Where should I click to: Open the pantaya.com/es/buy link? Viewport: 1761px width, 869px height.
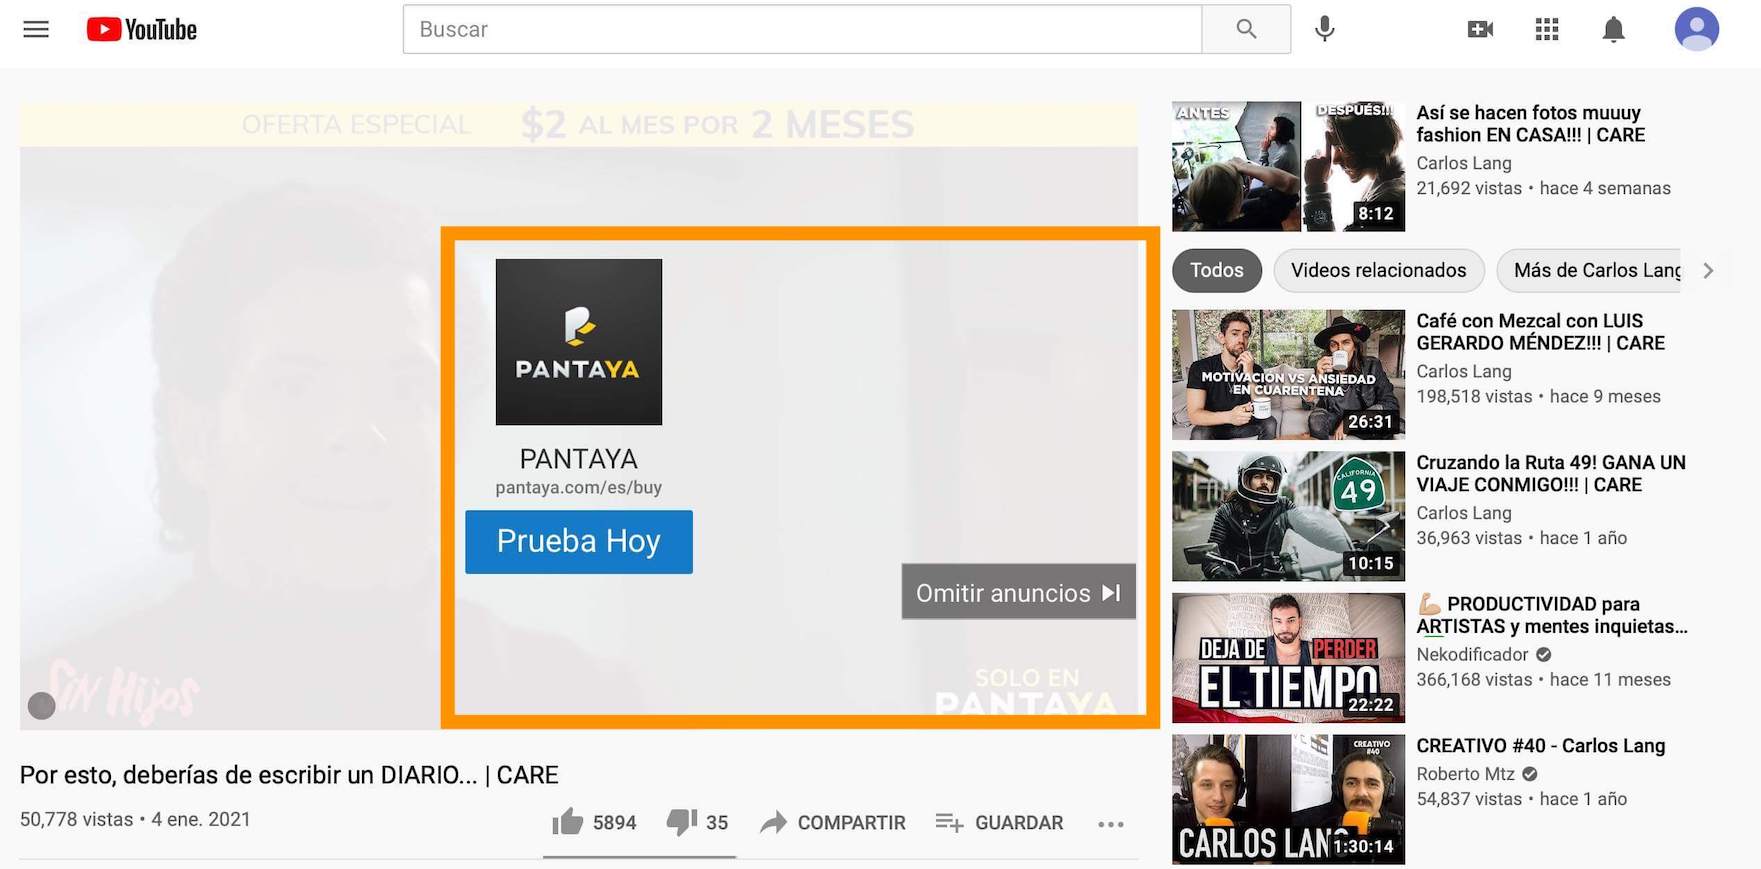click(x=578, y=487)
